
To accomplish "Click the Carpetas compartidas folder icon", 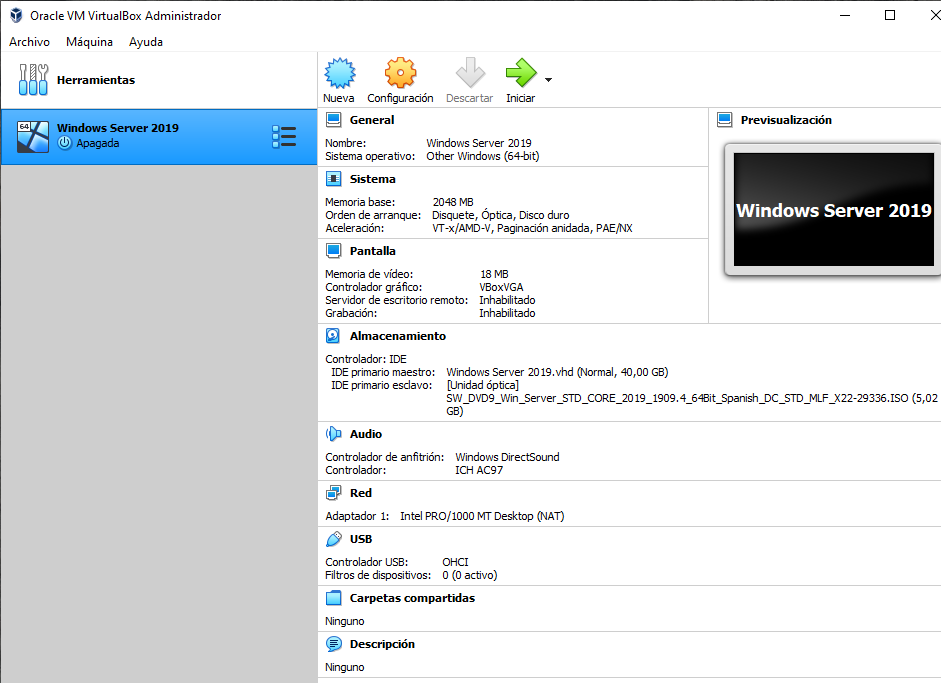I will click(x=333, y=598).
